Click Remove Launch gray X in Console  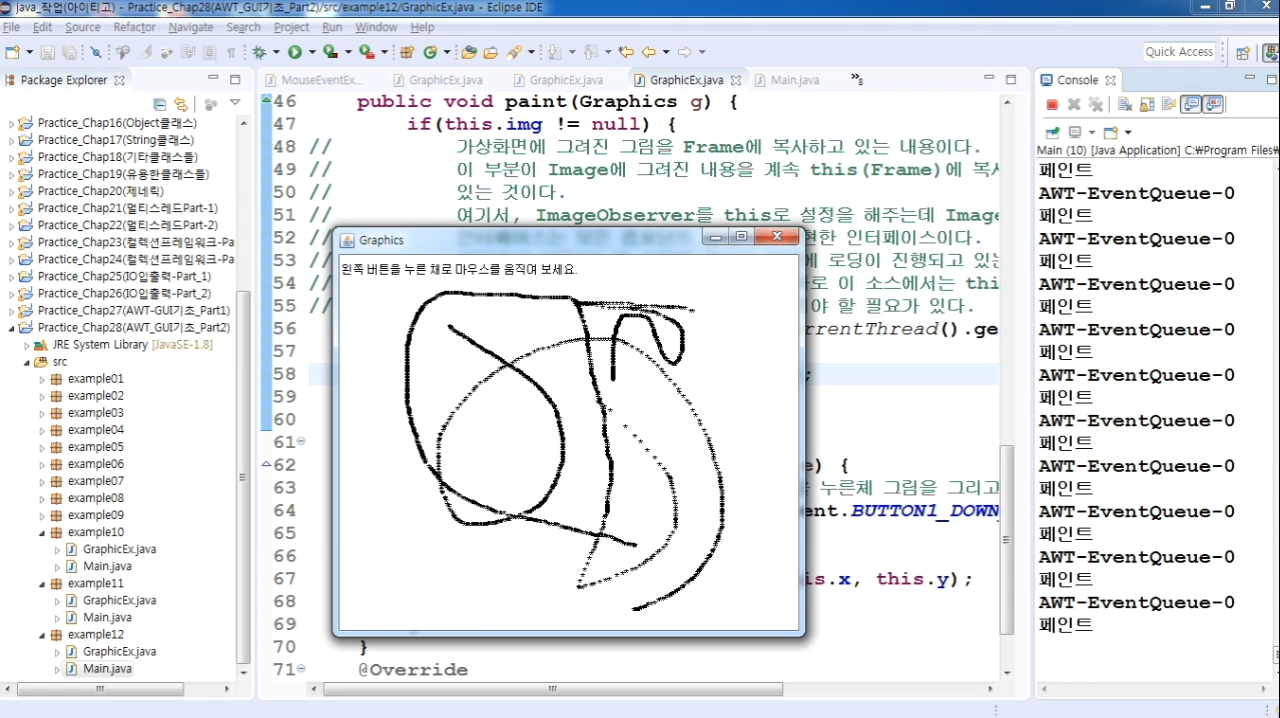(x=1074, y=104)
